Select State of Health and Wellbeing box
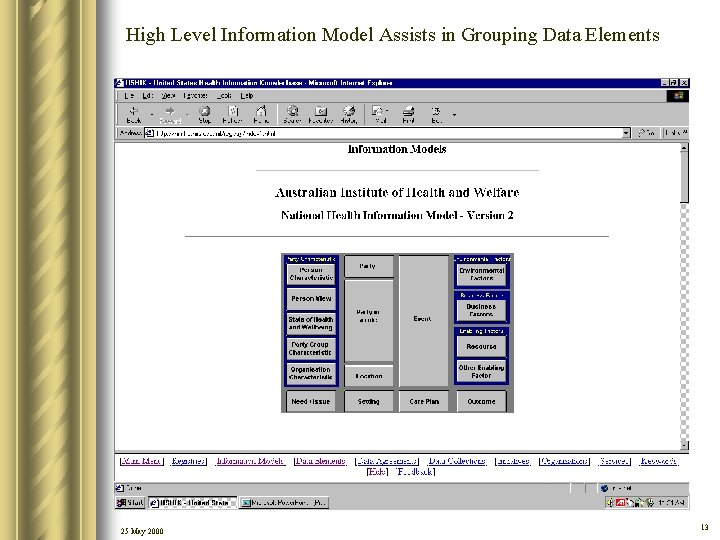The image size is (720, 540). click(x=311, y=323)
